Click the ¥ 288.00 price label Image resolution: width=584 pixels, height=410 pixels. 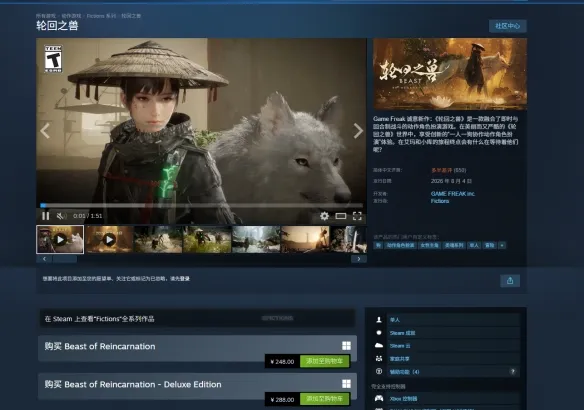[282, 400]
